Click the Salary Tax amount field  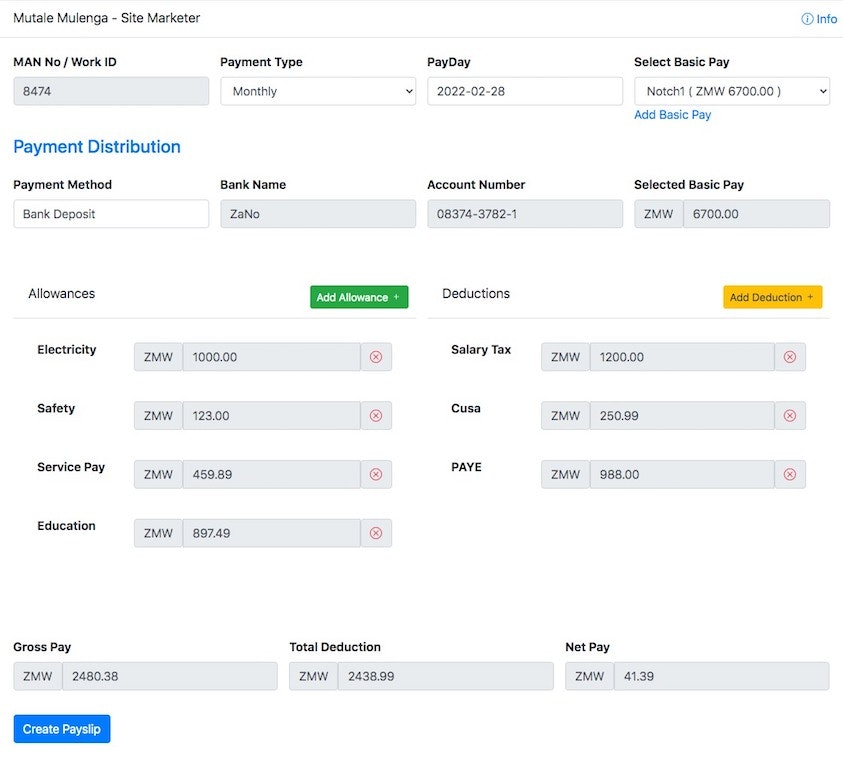(682, 357)
